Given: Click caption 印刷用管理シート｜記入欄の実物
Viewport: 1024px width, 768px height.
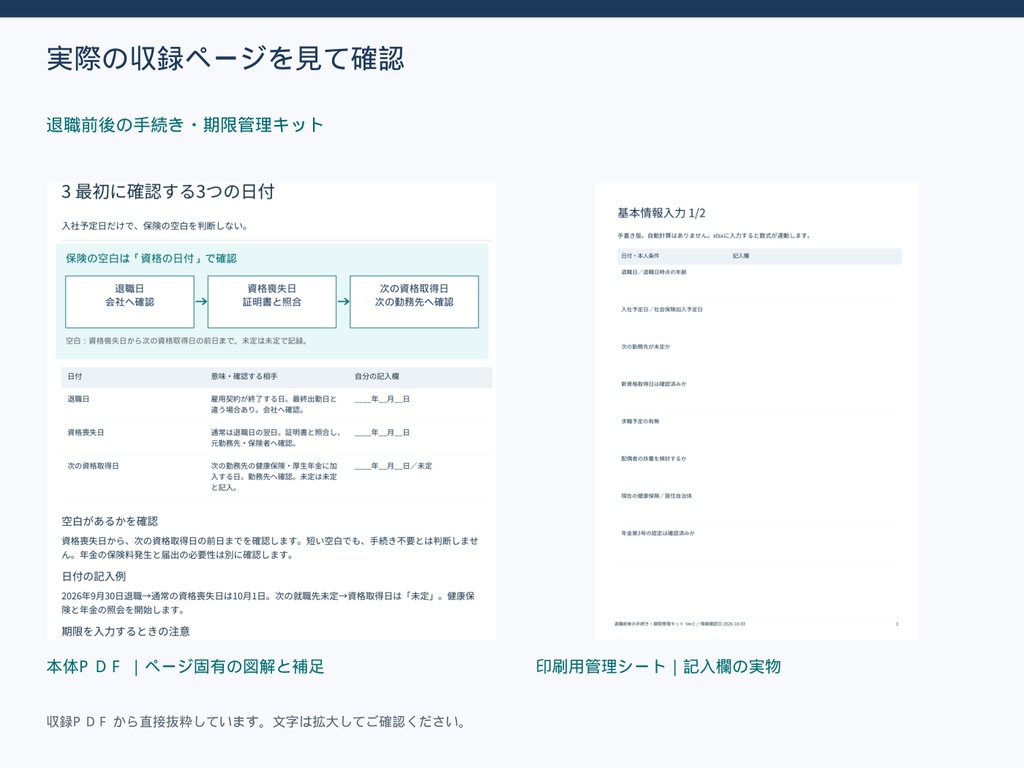Looking at the screenshot, I should tap(658, 667).
